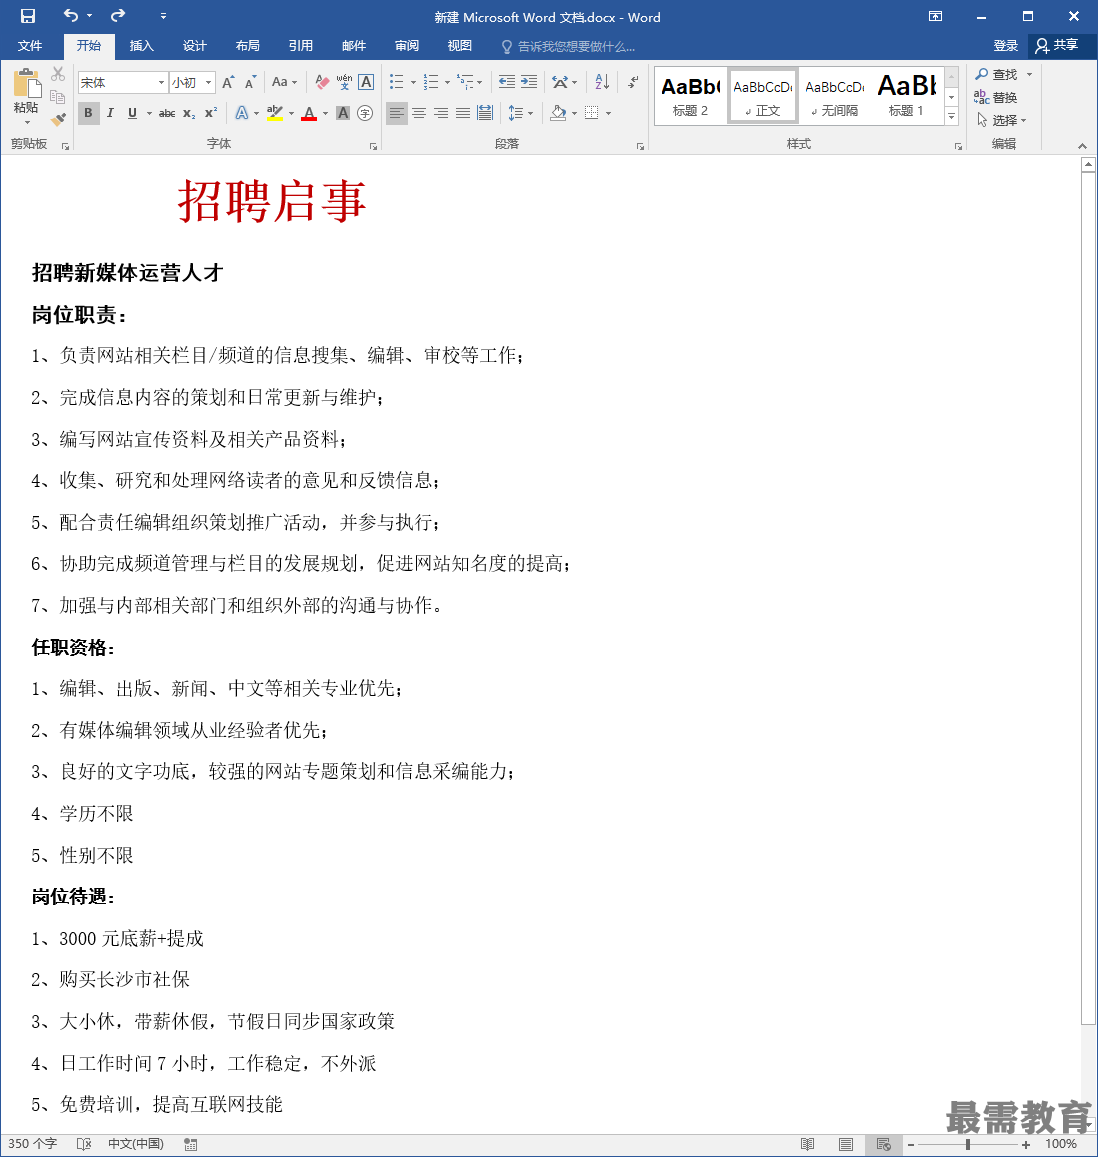Expand the bullet list options arrow

coord(413,83)
